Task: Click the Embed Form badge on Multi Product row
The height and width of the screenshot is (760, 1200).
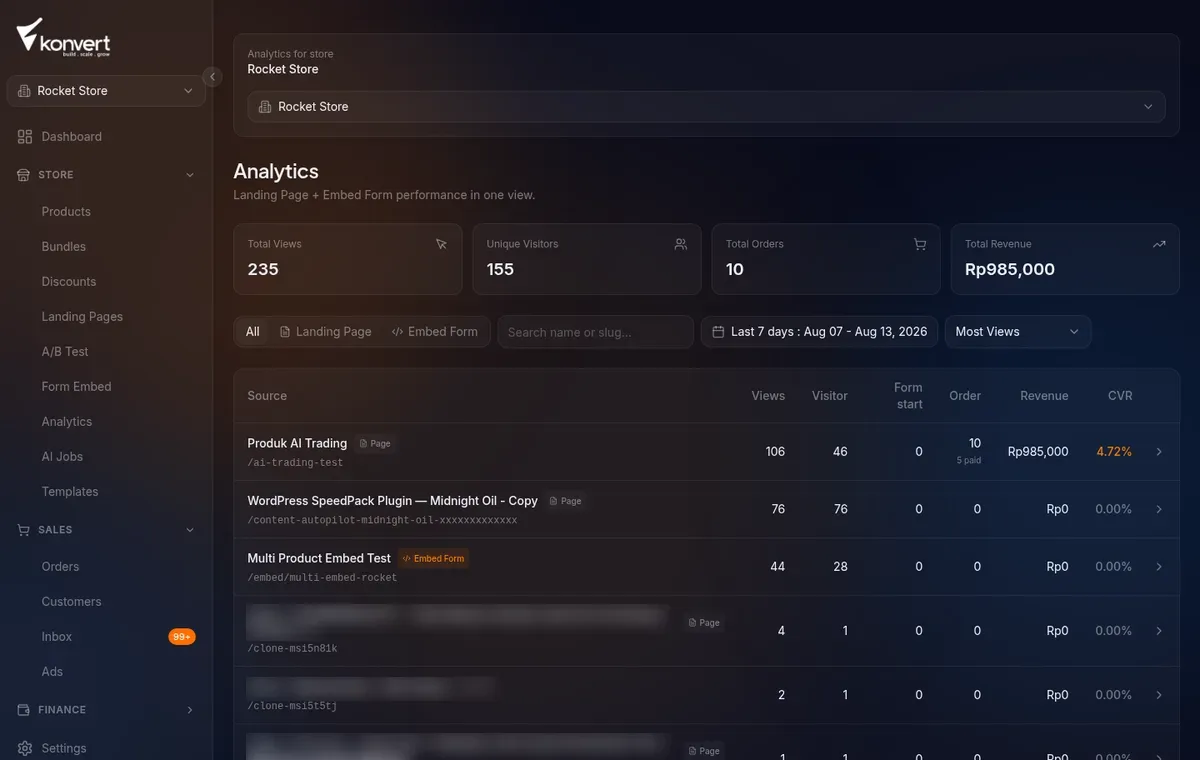Action: [x=433, y=559]
